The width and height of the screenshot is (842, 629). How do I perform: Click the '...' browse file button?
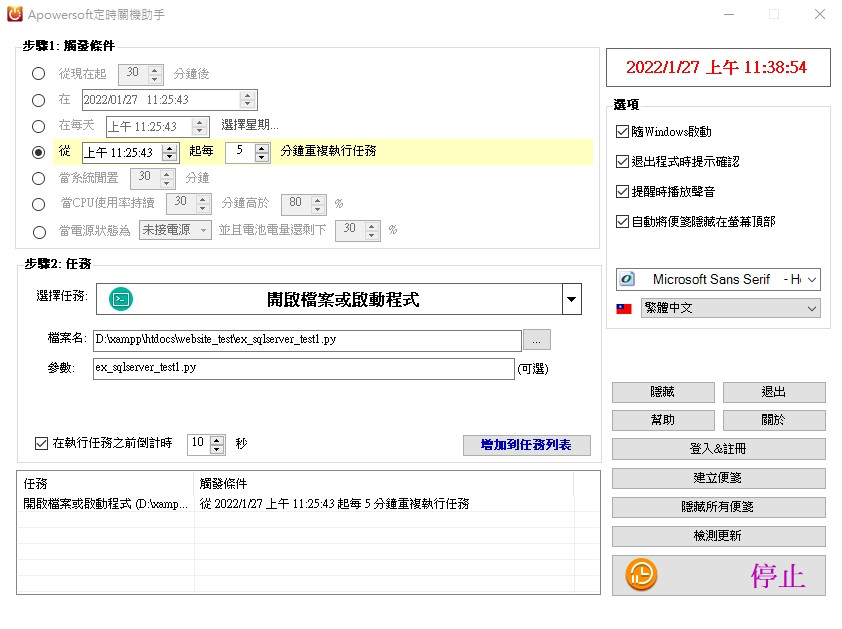tap(536, 339)
